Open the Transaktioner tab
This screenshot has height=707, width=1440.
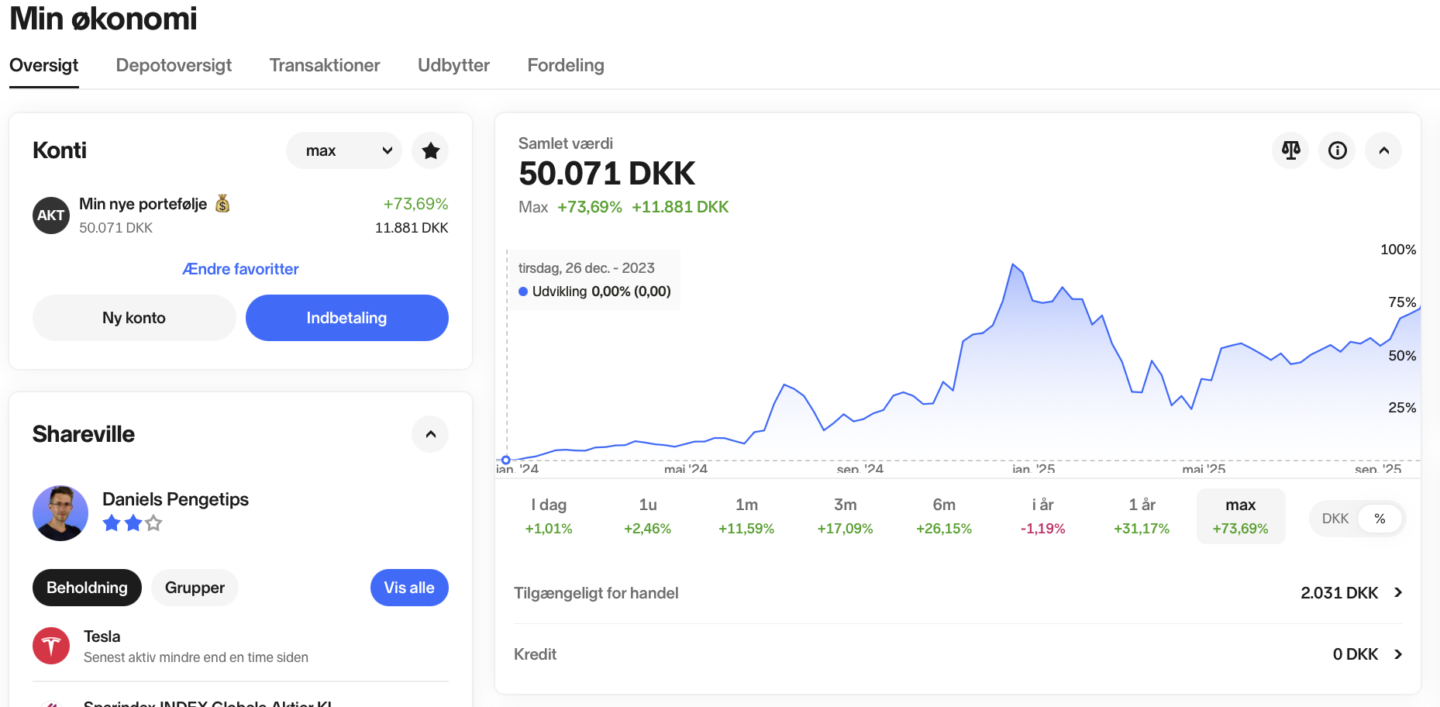[x=325, y=65]
